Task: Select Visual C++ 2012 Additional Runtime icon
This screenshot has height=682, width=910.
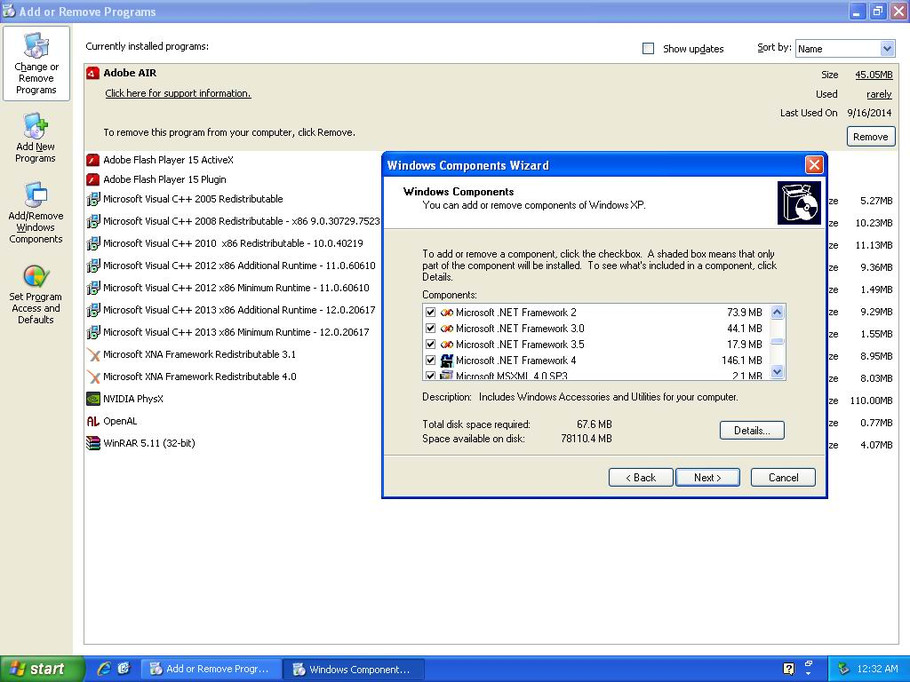Action: pyautogui.click(x=93, y=266)
